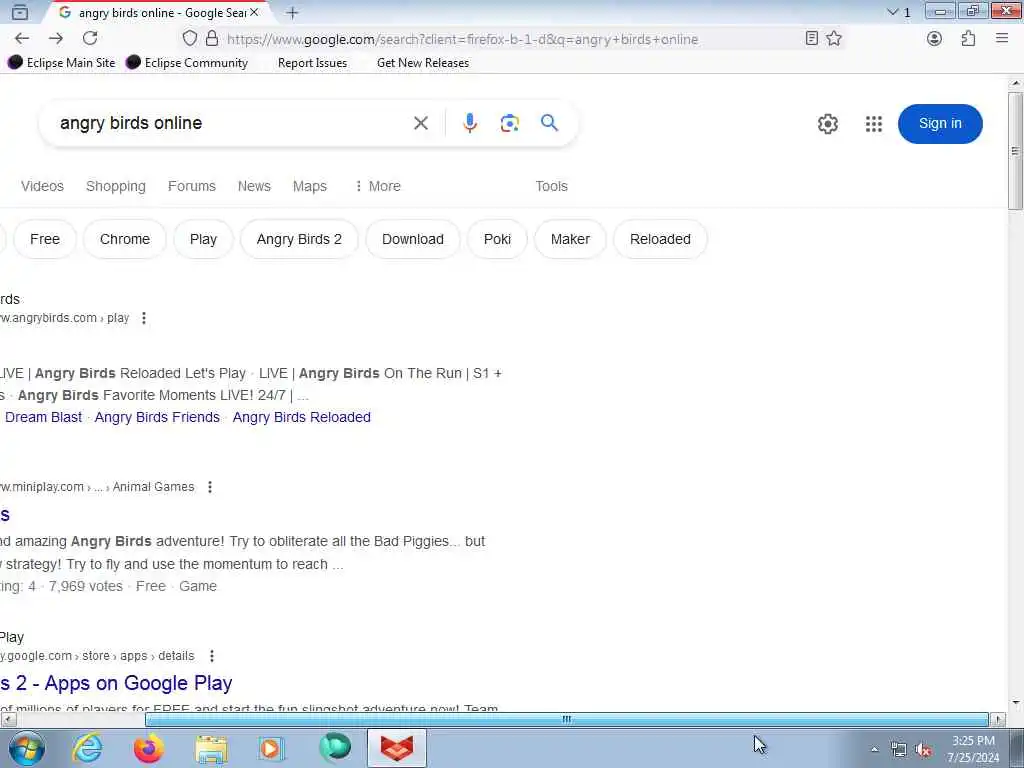Close the angry birds online tab
This screenshot has height=768, width=1024.
[254, 12]
